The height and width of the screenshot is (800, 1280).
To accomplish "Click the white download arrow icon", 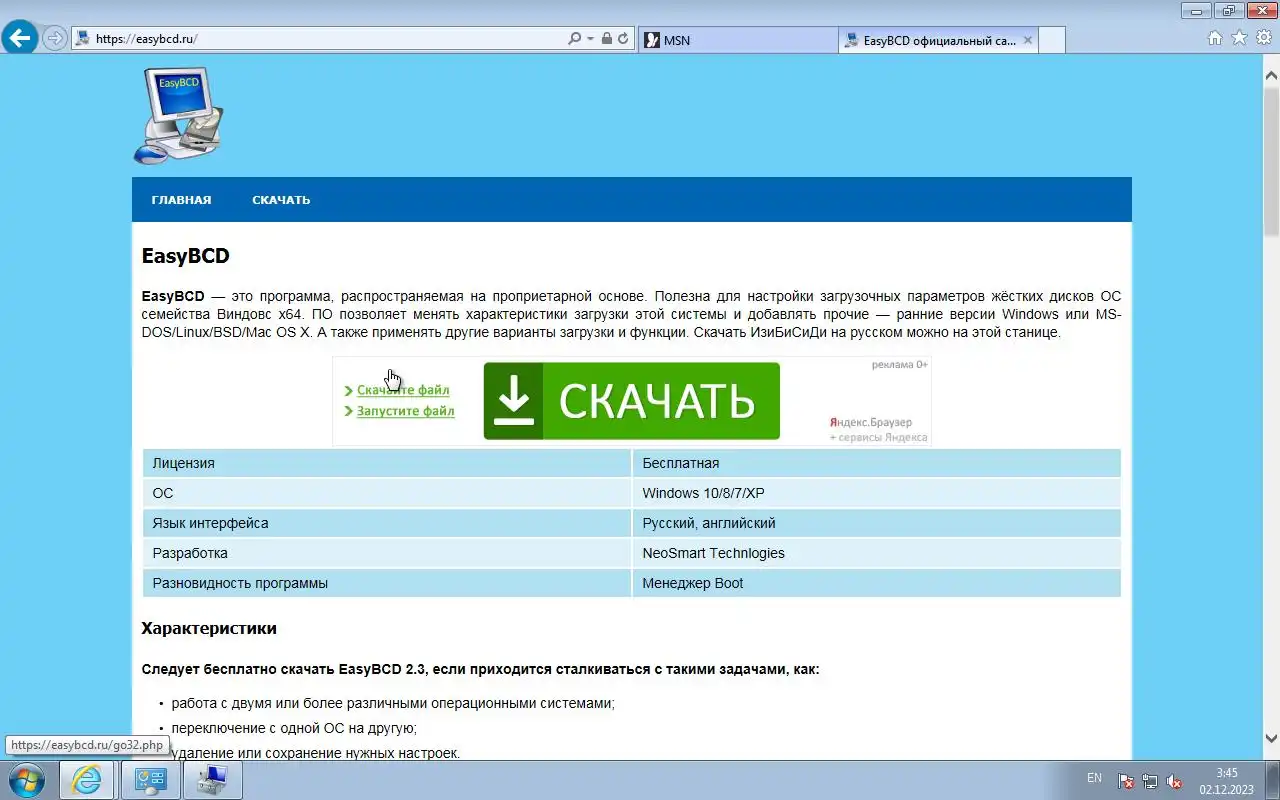I will coord(514,401).
